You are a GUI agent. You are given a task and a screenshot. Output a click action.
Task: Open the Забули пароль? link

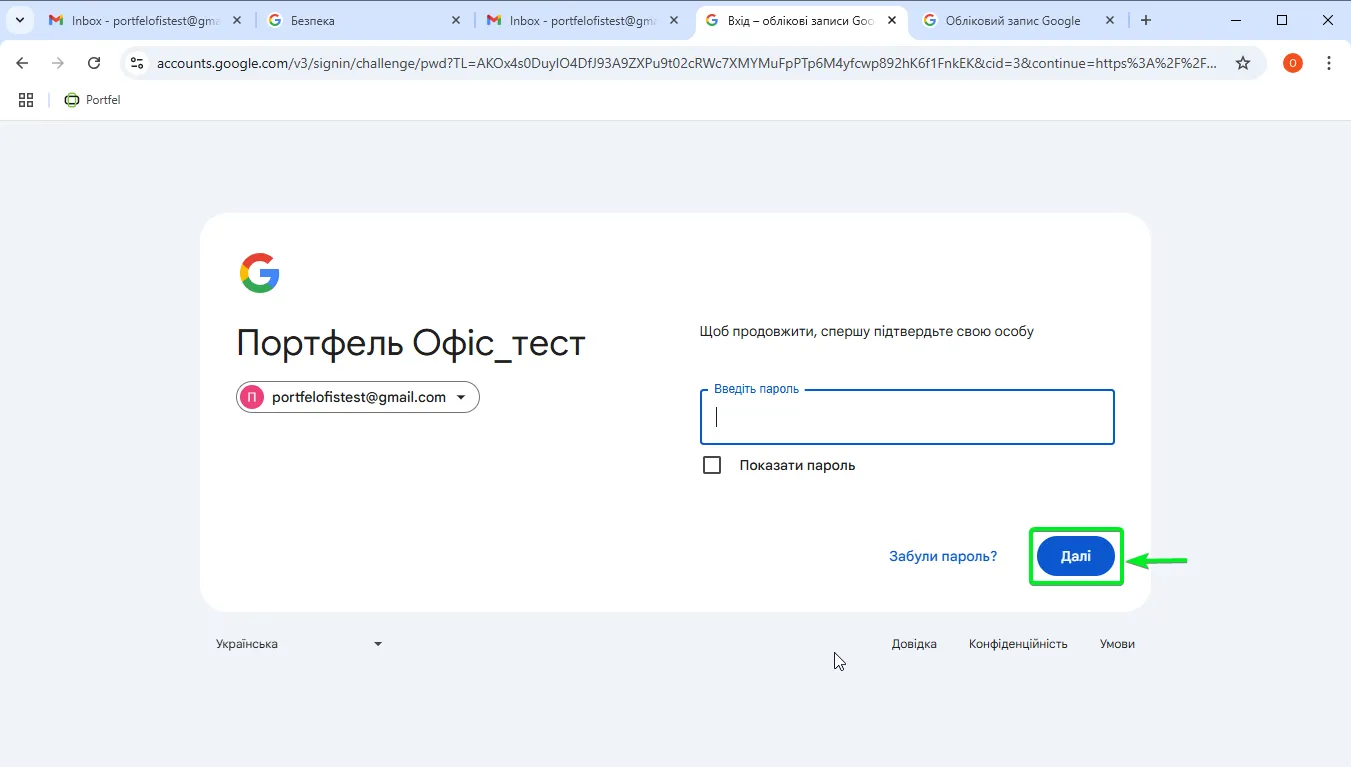click(943, 556)
